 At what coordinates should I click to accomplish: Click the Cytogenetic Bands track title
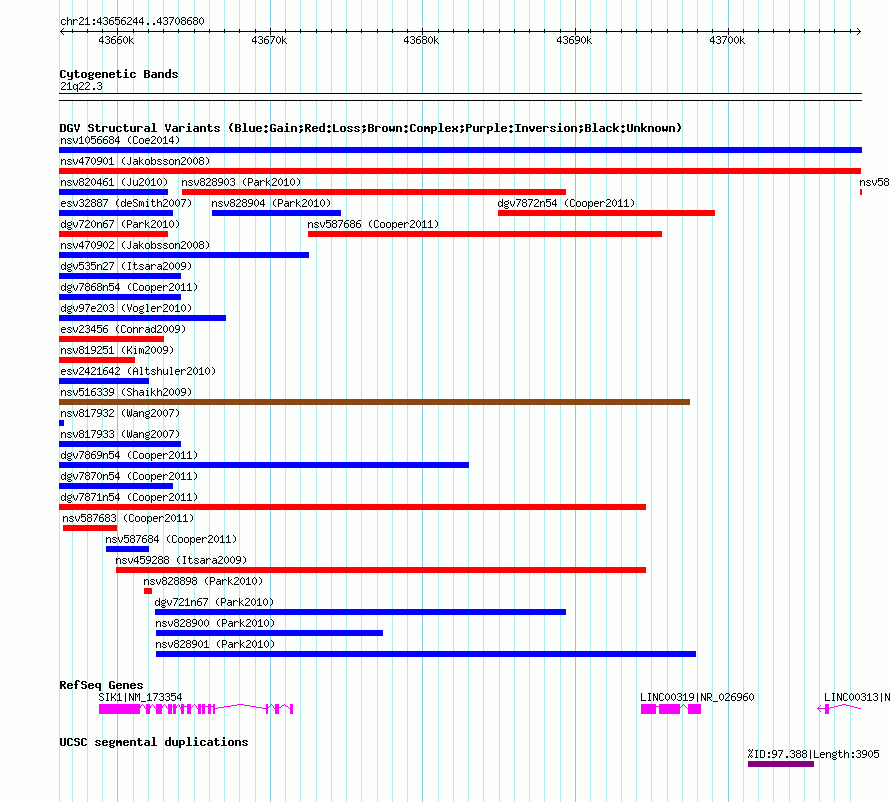click(x=119, y=74)
